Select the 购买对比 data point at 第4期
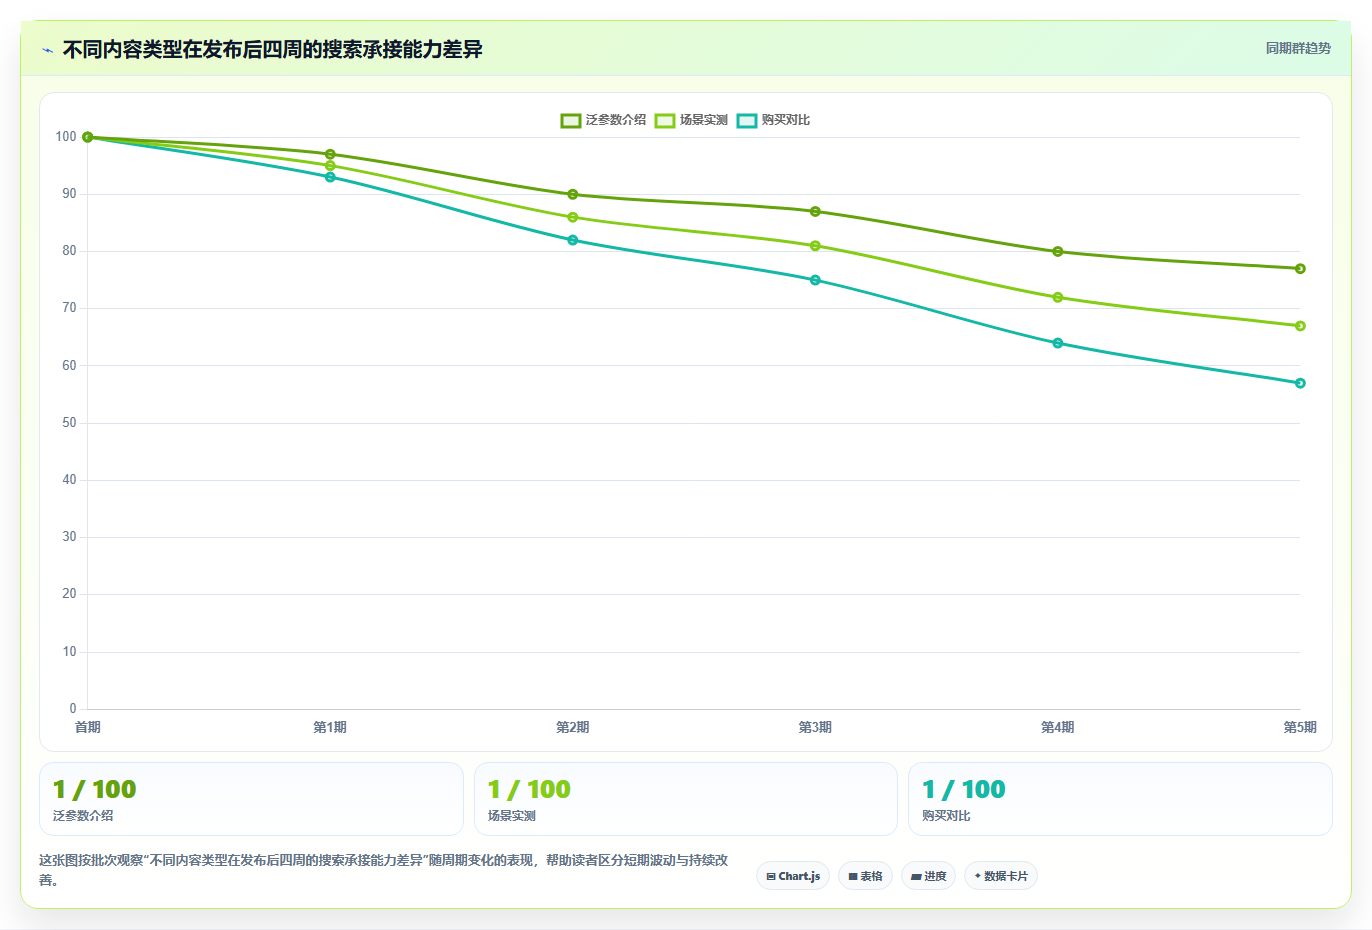Screen dimensions: 1372x930 coord(1058,343)
